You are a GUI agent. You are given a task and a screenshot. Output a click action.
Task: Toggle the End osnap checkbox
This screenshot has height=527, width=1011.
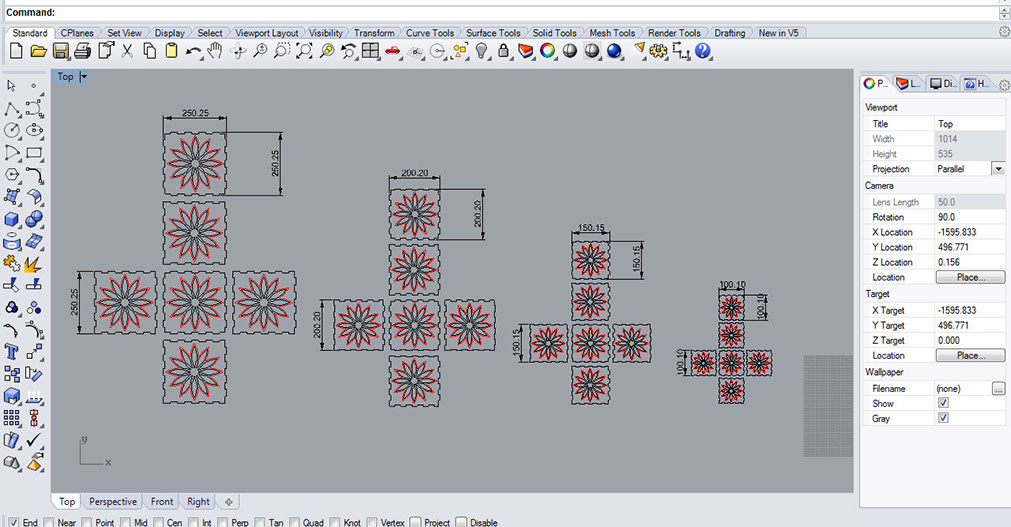(x=14, y=522)
